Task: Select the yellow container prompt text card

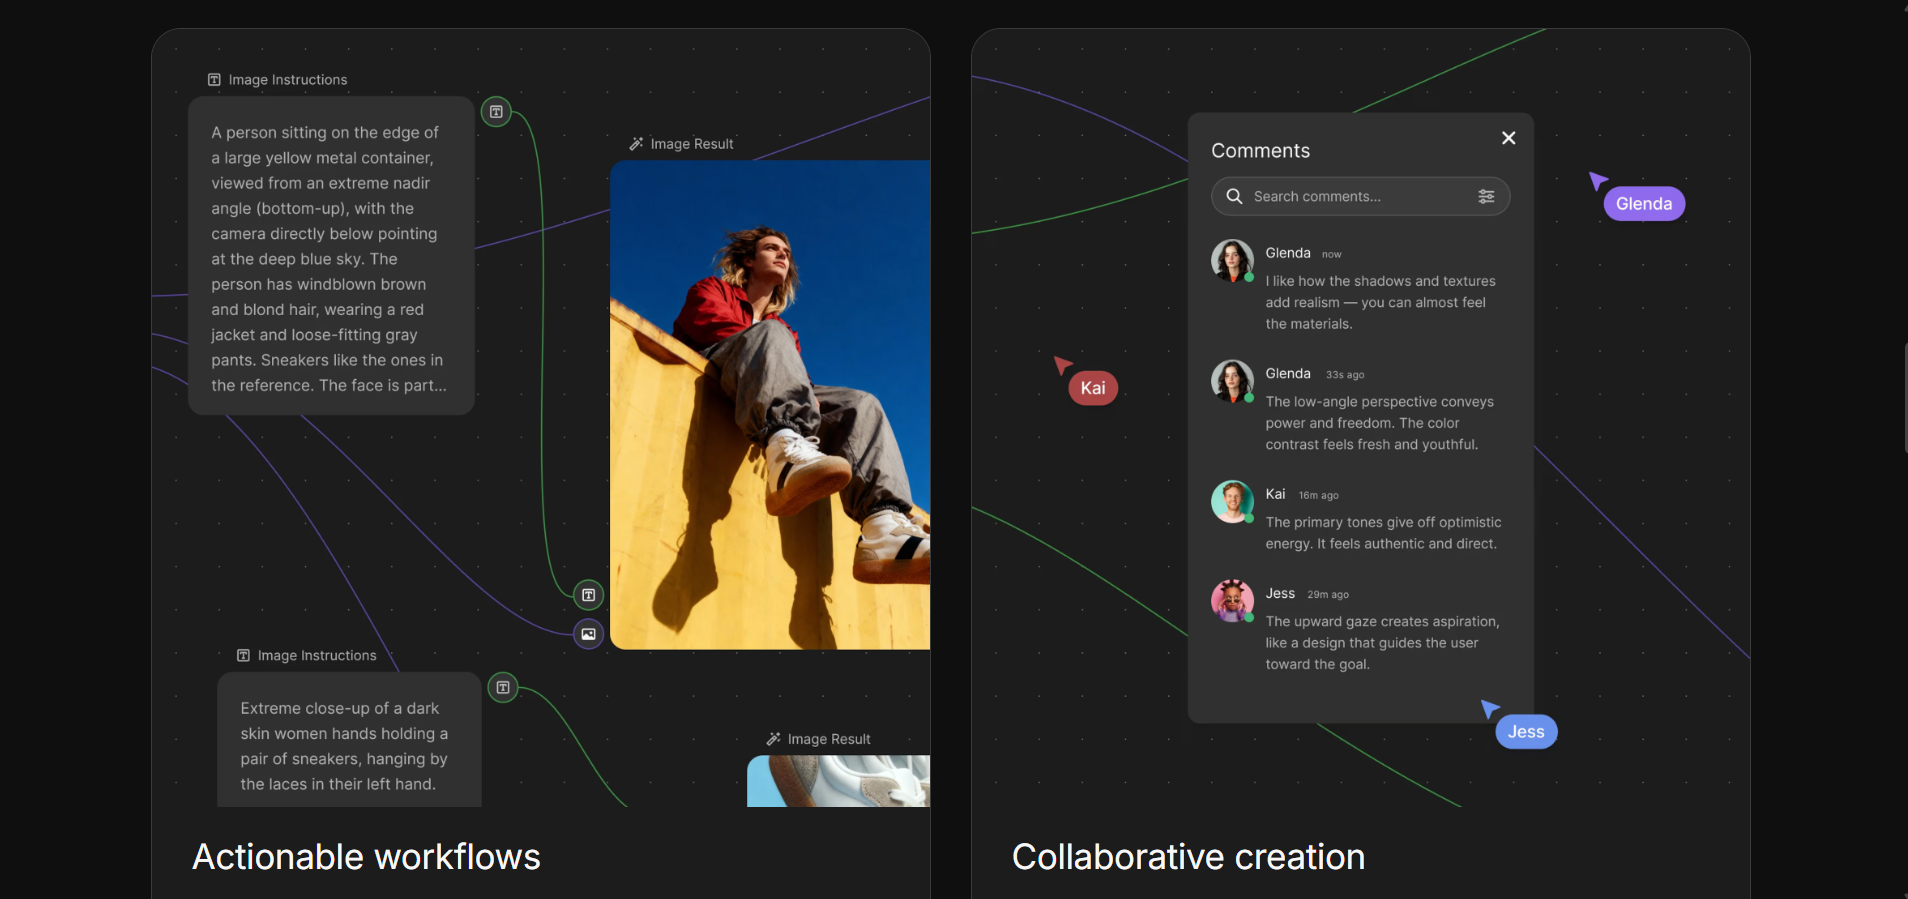Action: click(x=330, y=257)
